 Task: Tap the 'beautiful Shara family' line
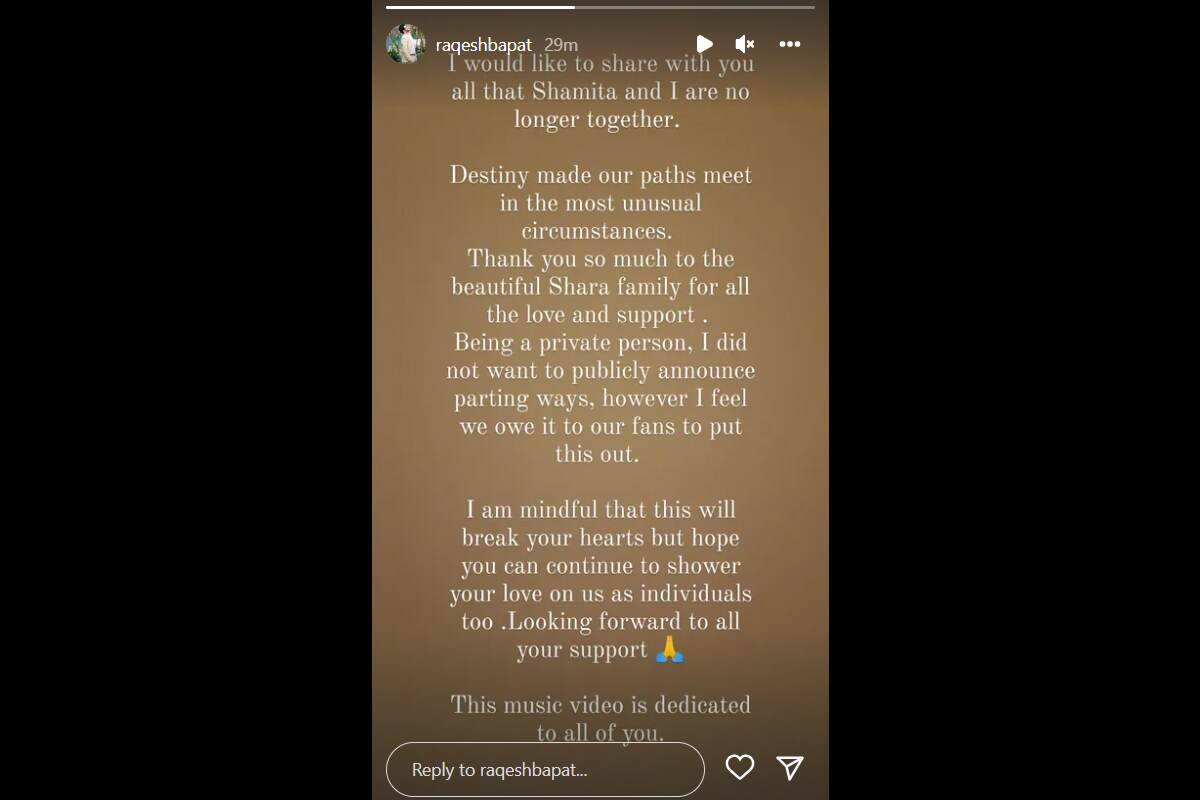click(x=600, y=287)
